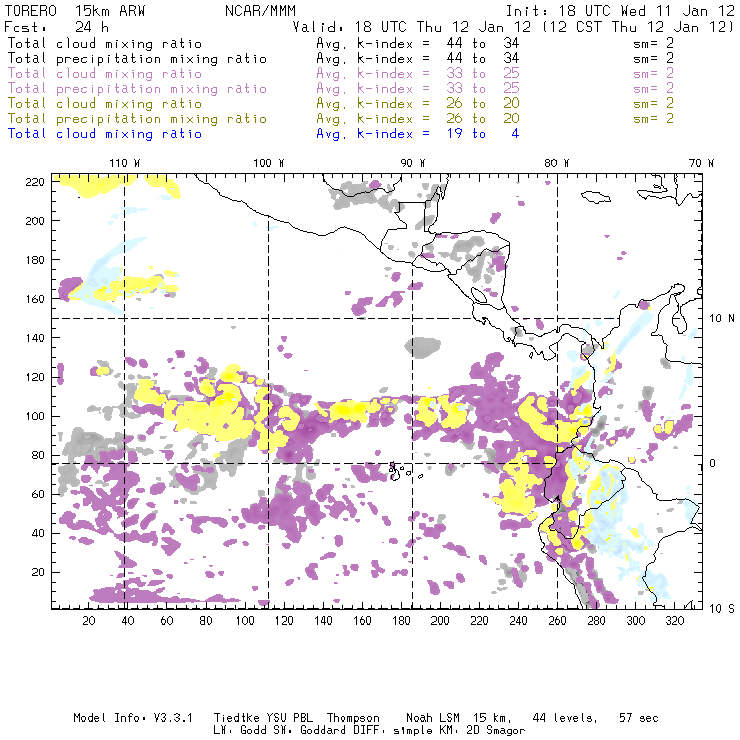The image size is (740, 740).
Task: Click '44 levels,' in the model info line
Action: coord(565,718)
